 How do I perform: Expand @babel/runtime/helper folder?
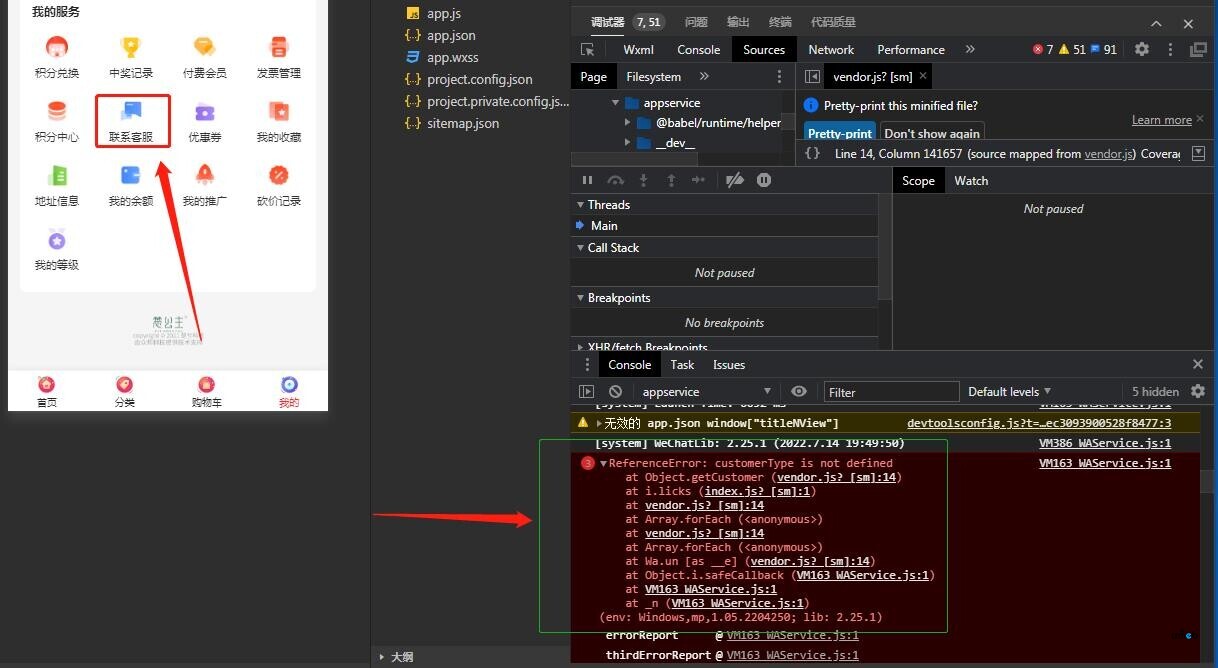(x=628, y=123)
